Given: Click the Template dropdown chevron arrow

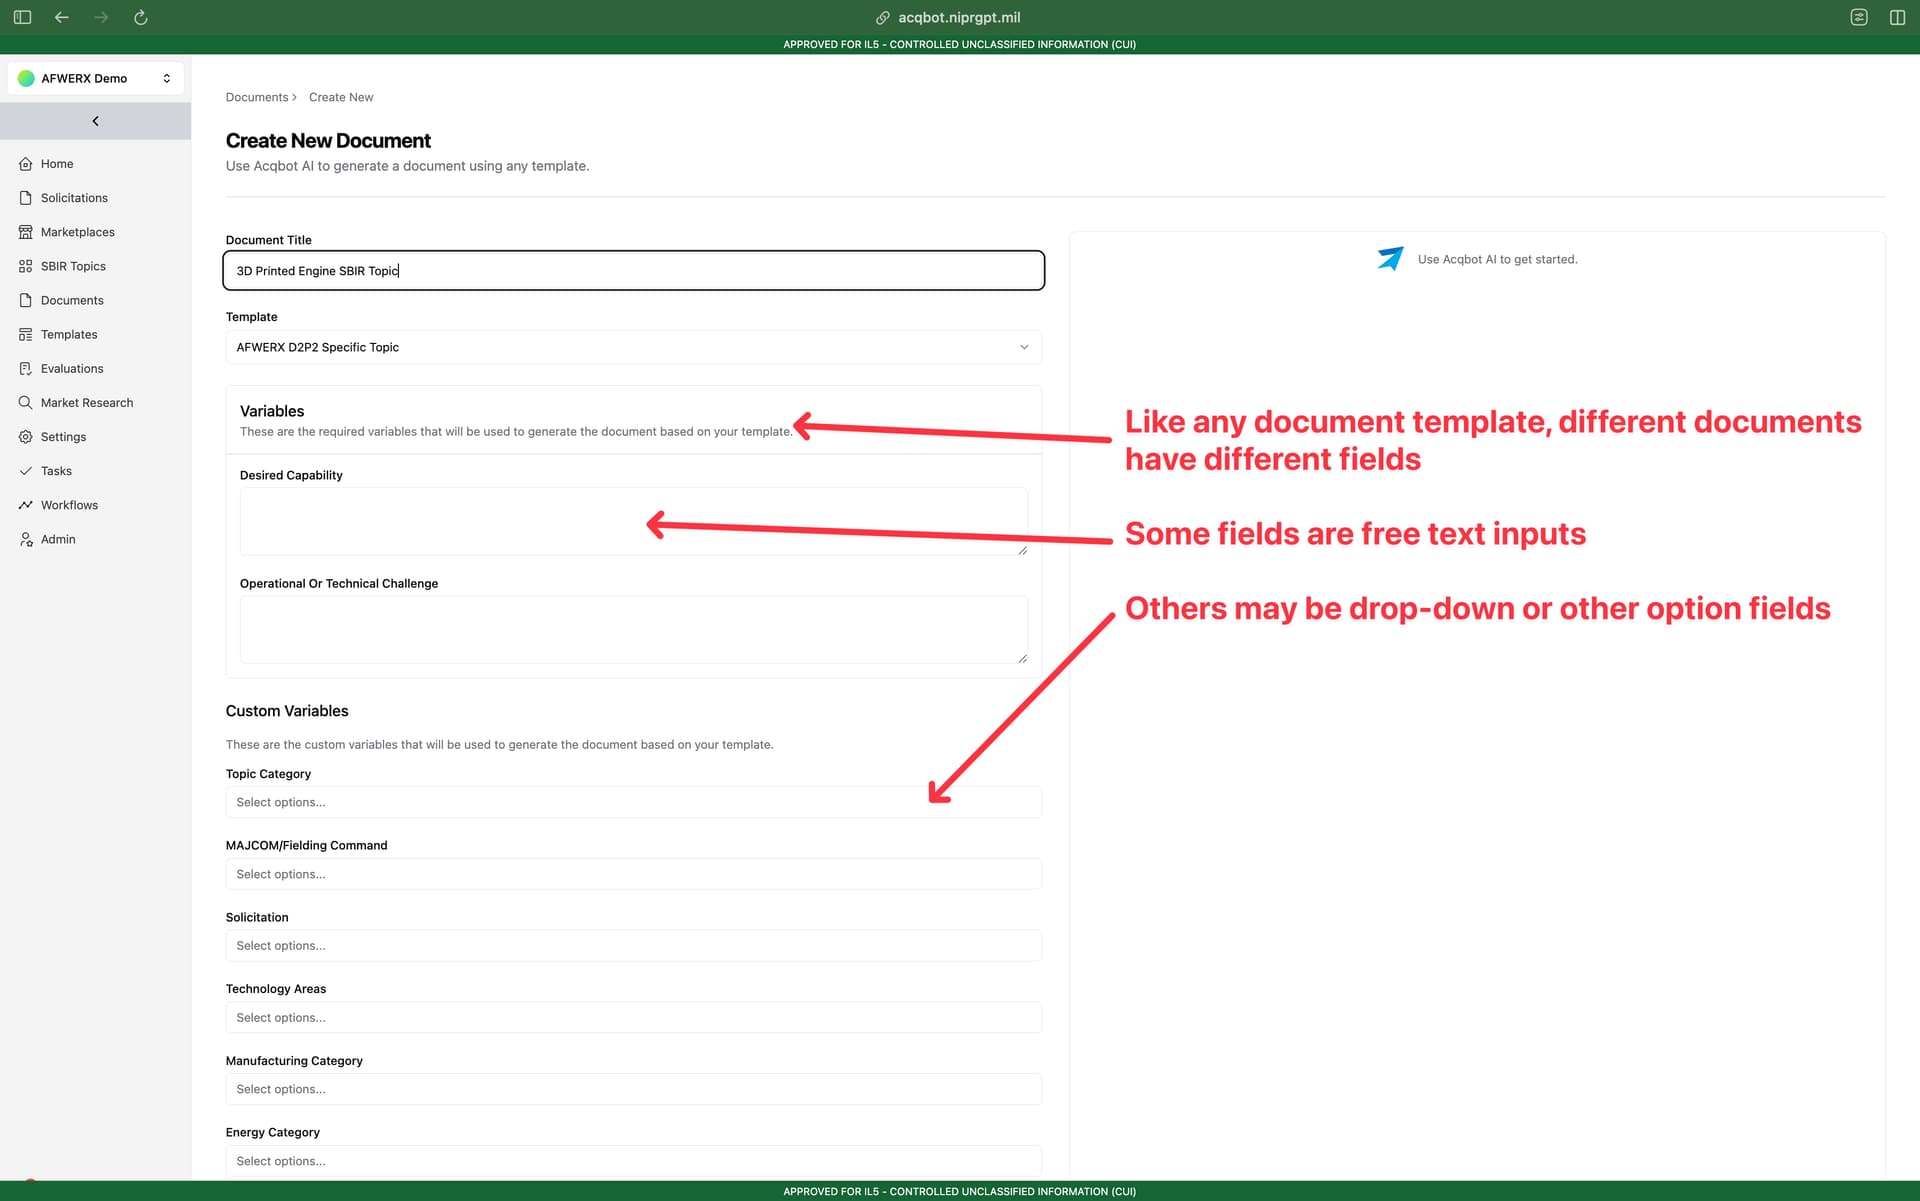Looking at the screenshot, I should (1024, 347).
